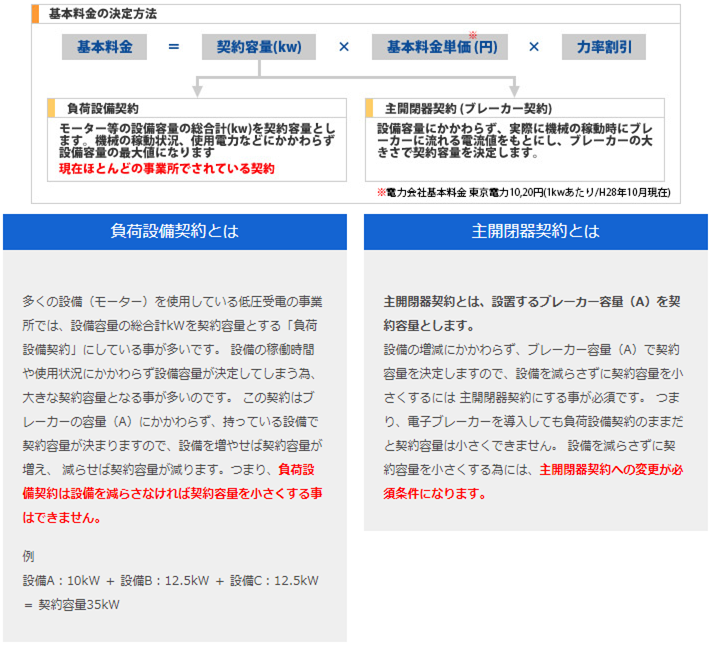Click the 基本料金 formula box
This screenshot has height=646, width=711.
pos(104,47)
